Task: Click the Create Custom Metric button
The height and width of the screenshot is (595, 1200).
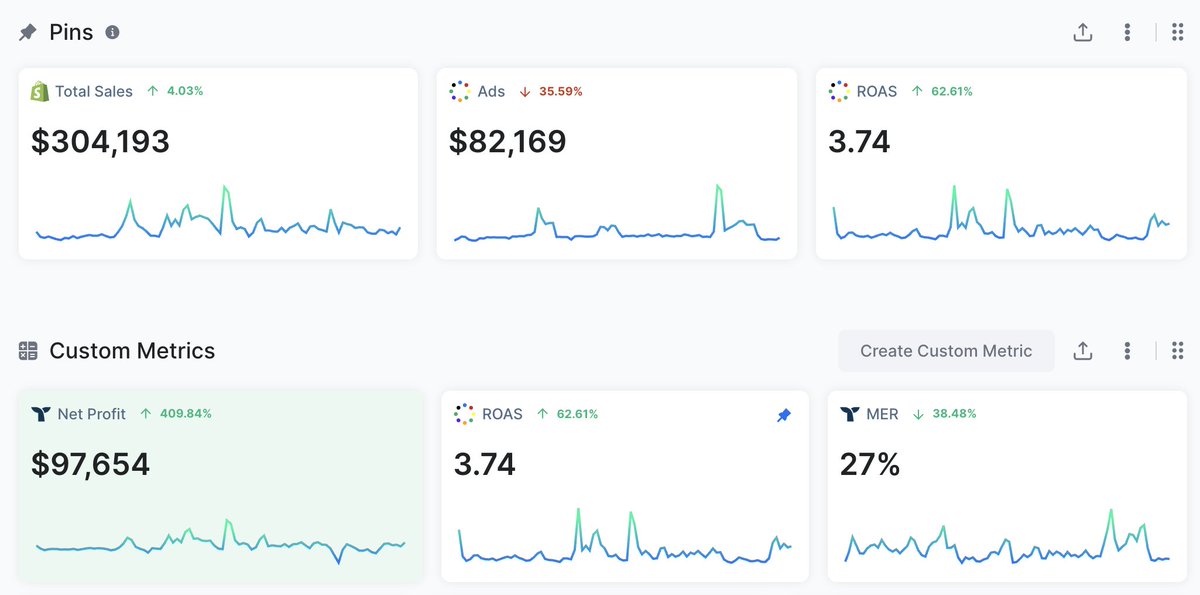Action: click(946, 350)
